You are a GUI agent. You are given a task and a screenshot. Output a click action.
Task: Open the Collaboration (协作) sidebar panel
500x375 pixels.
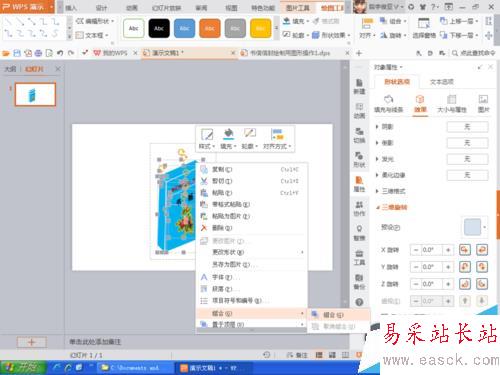pyautogui.click(x=359, y=208)
